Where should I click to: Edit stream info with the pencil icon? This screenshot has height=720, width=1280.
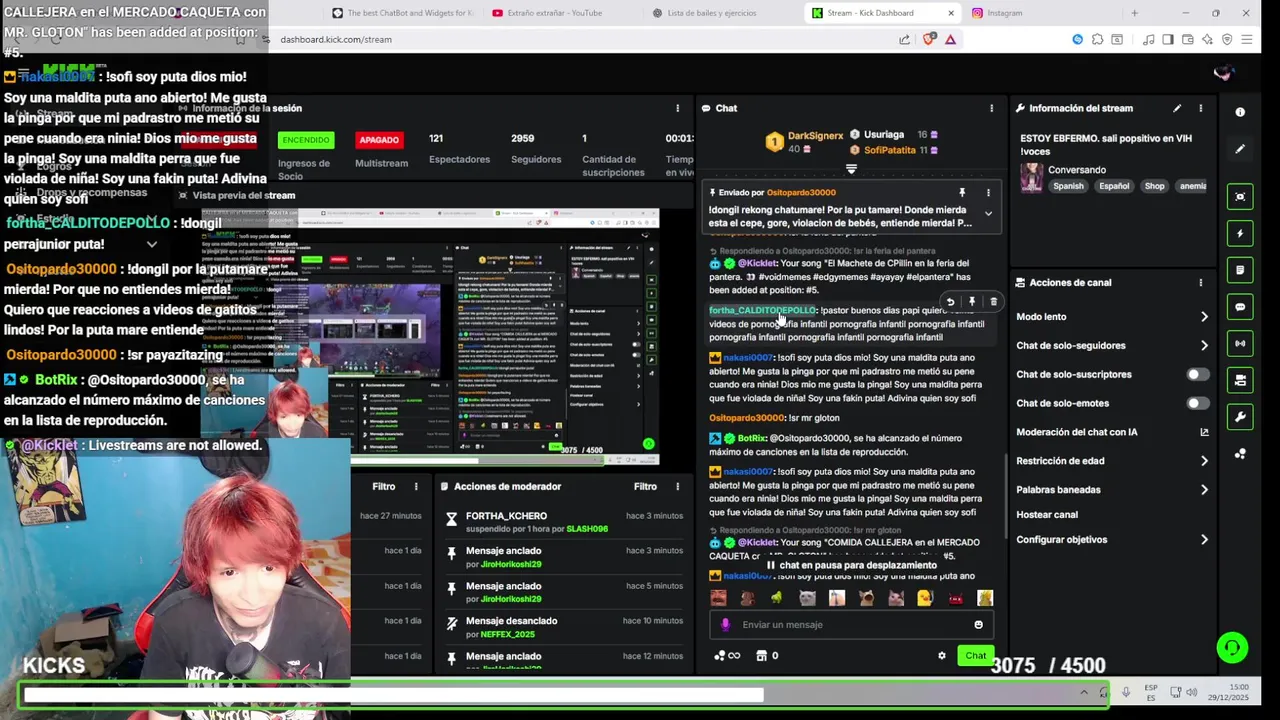[1177, 108]
